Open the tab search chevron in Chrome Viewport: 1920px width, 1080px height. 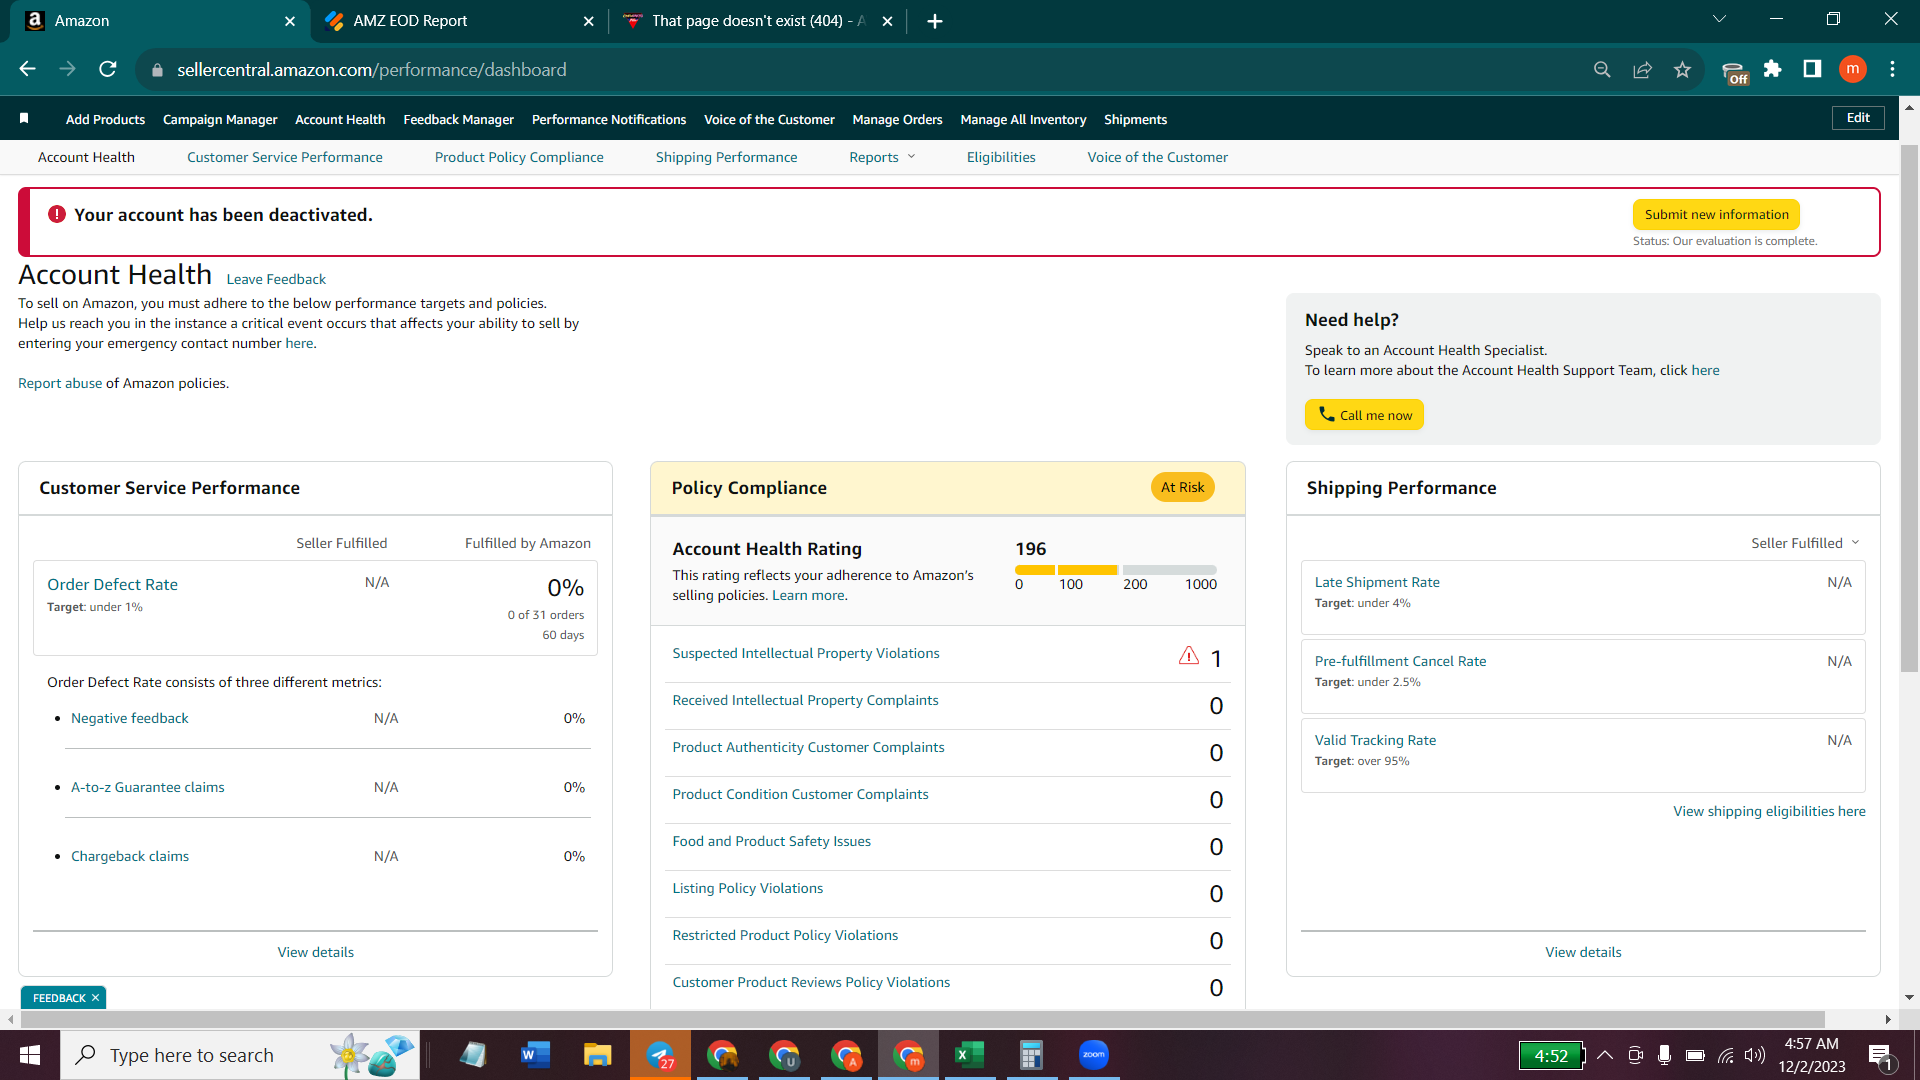click(1719, 19)
